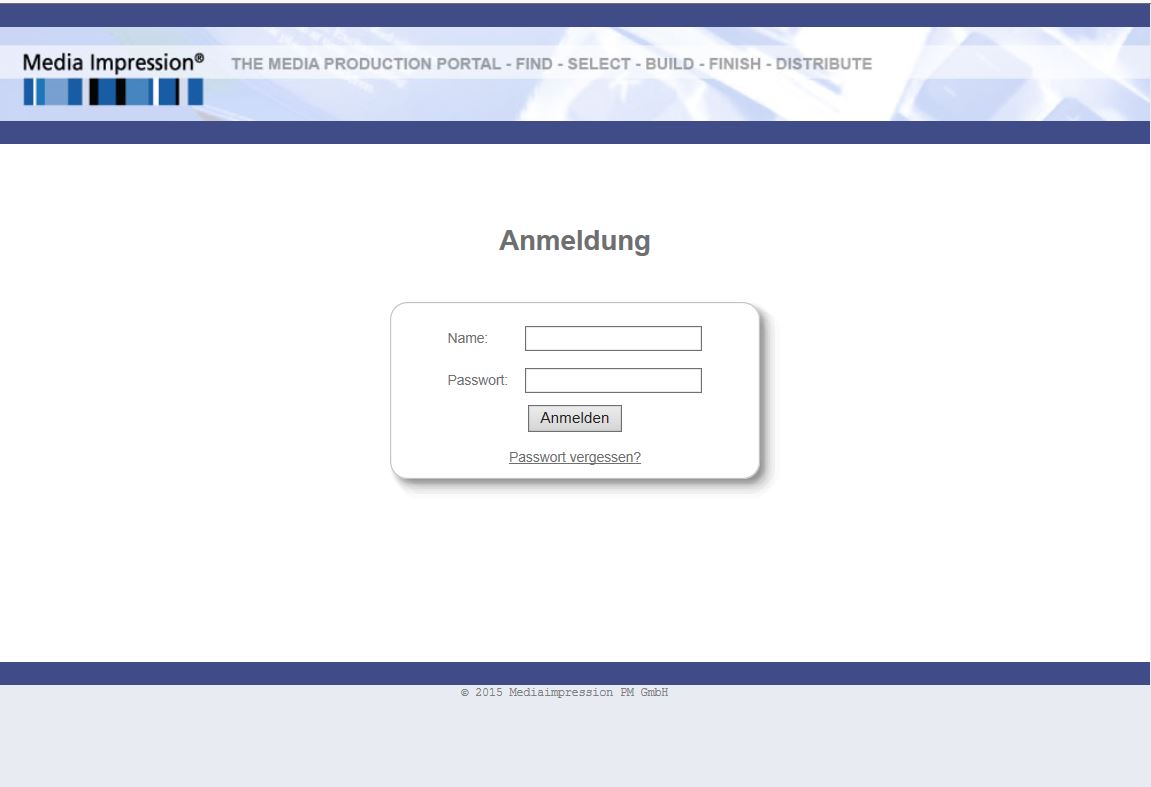Viewport: 1151px width, 787px height.
Task: Focus the Passwort input field
Action: (x=613, y=381)
